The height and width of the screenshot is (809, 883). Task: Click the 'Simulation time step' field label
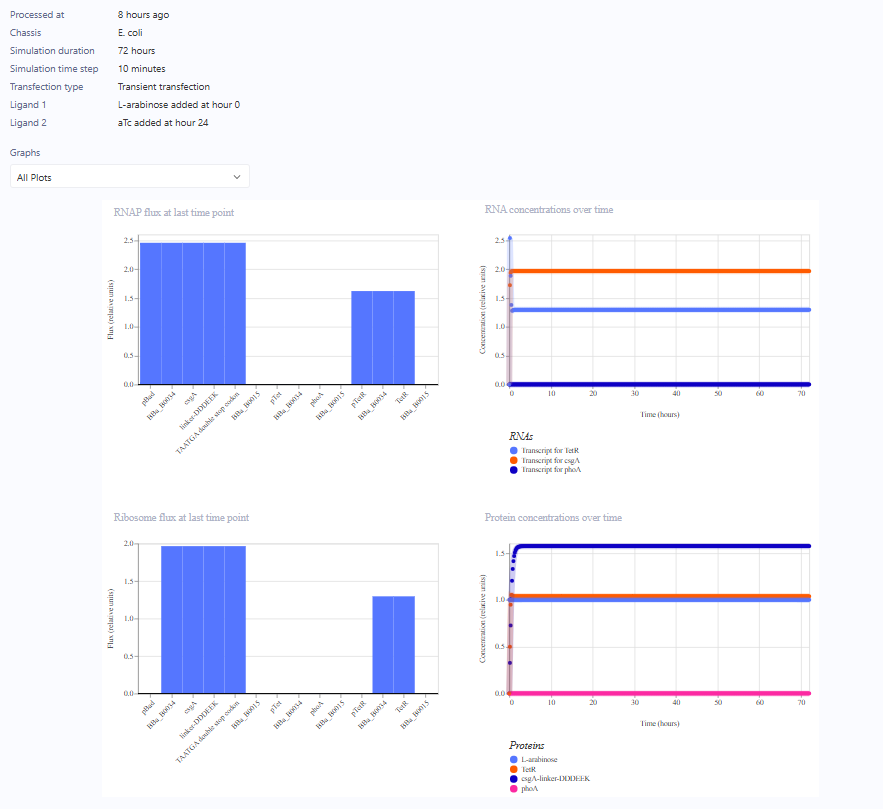54,69
